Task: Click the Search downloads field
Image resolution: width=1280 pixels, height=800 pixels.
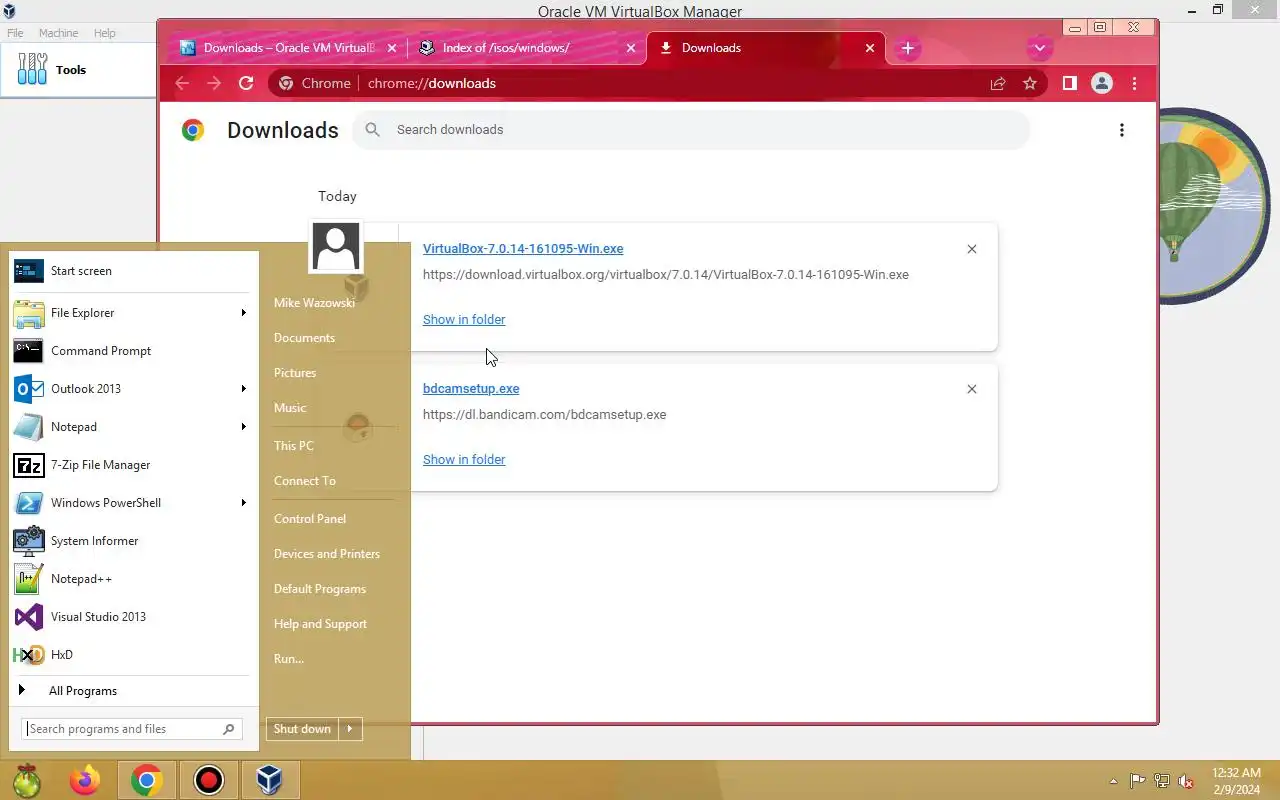Action: point(690,130)
